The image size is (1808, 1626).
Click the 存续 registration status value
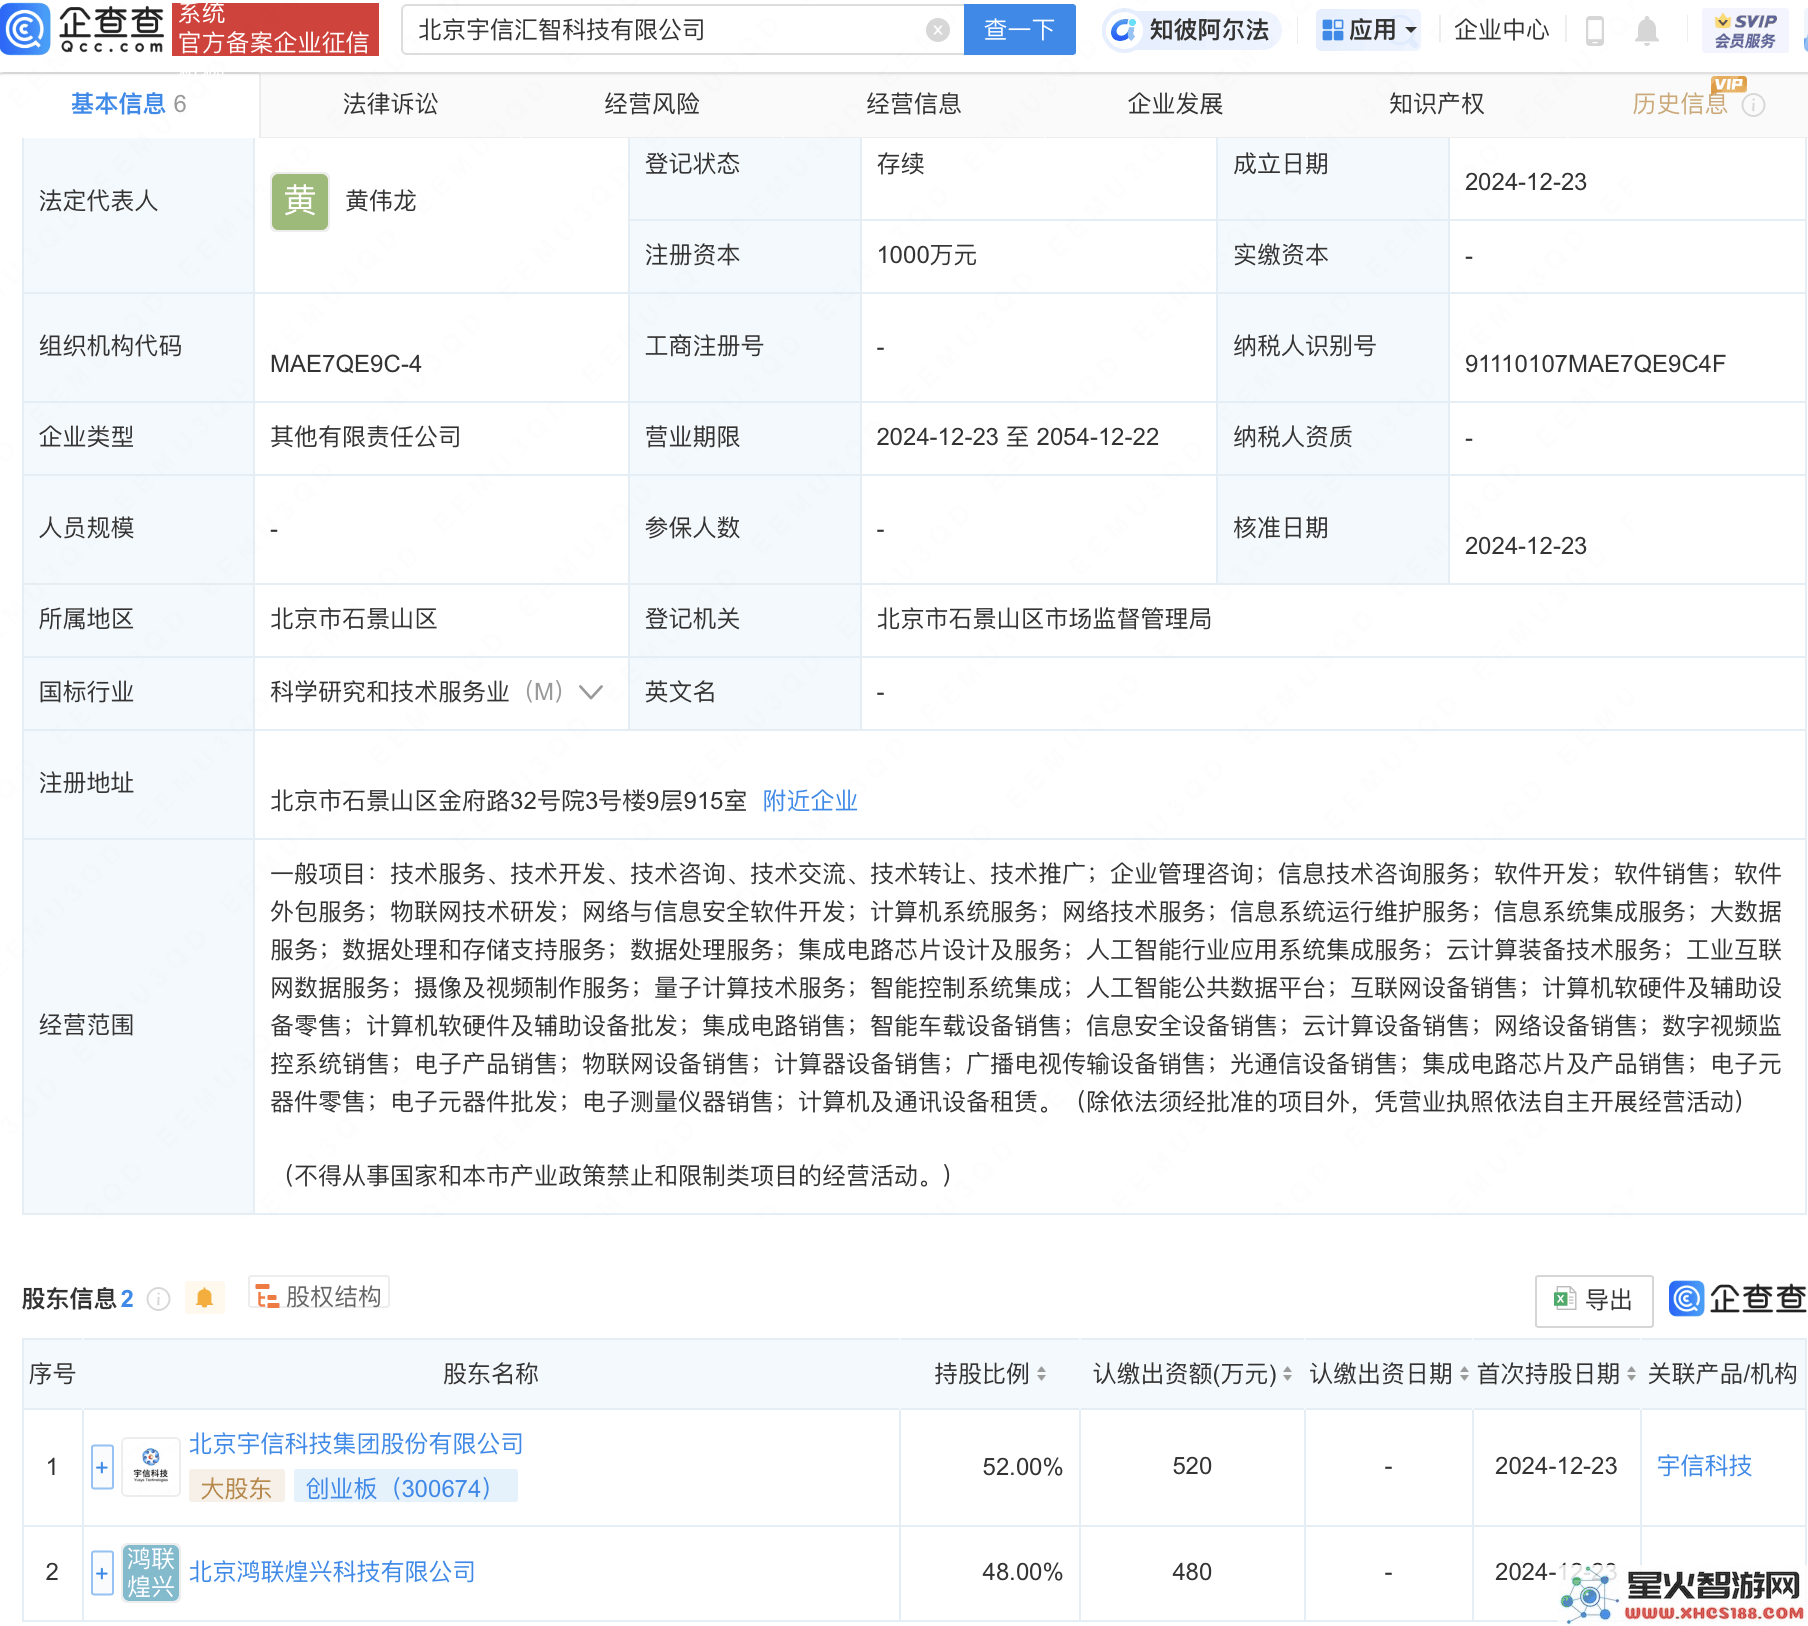[x=900, y=164]
